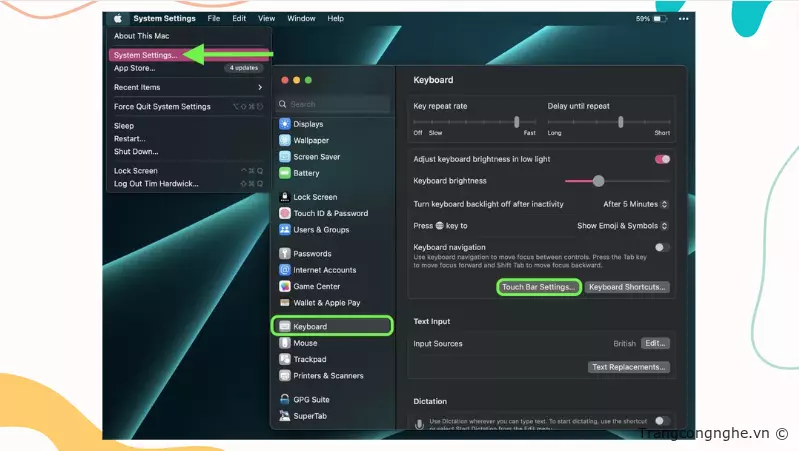Select the Wallpaper sidebar icon
This screenshot has width=799, height=451.
[285, 140]
